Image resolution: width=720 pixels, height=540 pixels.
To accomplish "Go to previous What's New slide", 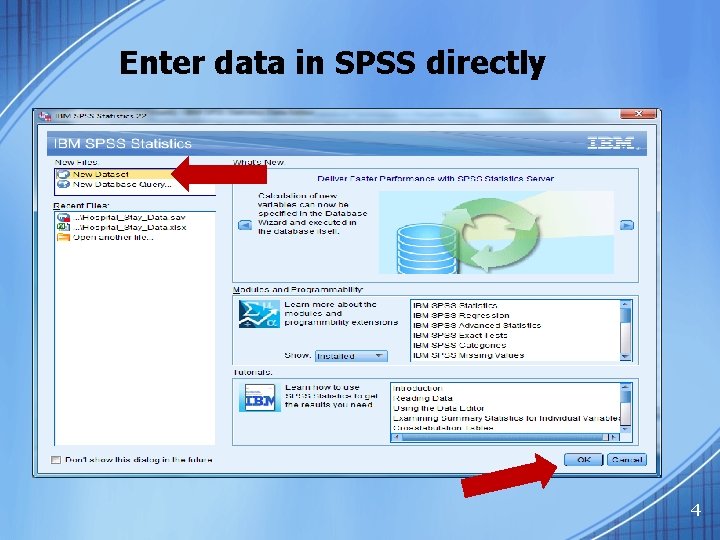I will click(245, 225).
